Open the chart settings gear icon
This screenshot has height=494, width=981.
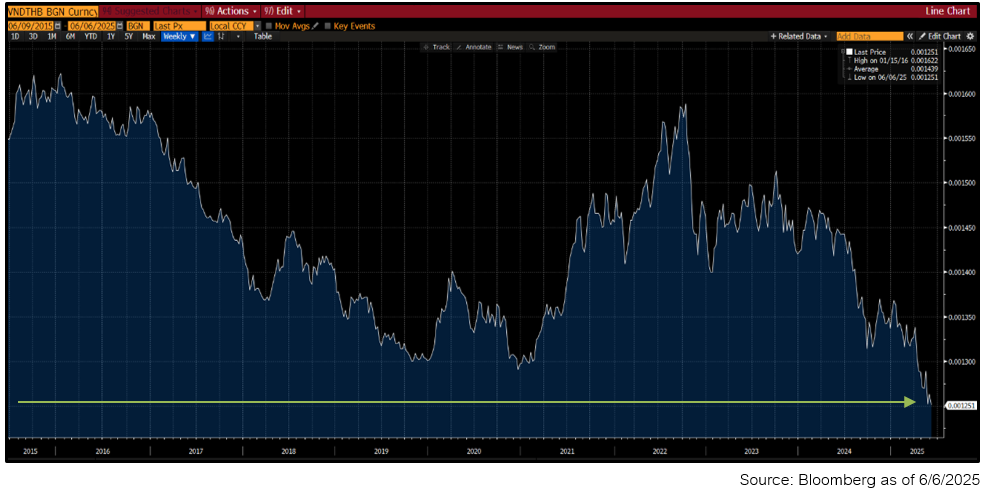(970, 36)
